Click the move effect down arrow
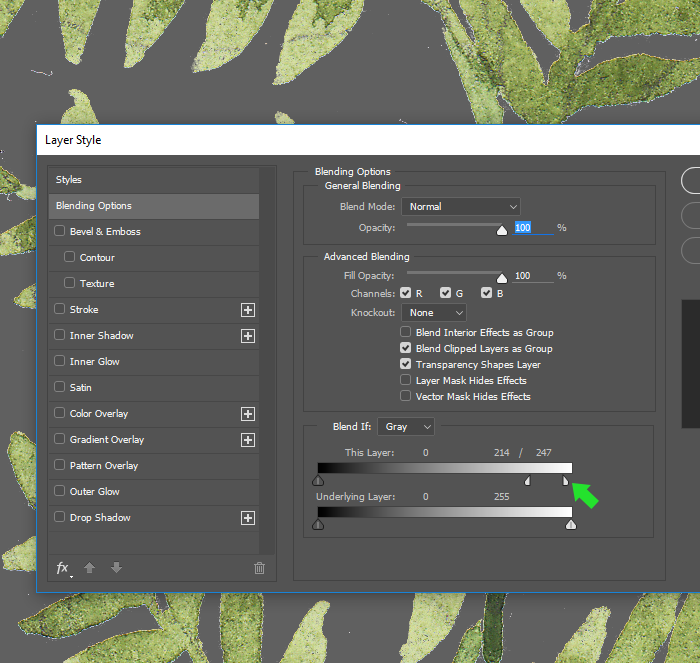This screenshot has height=663, width=700. pyautogui.click(x=116, y=568)
